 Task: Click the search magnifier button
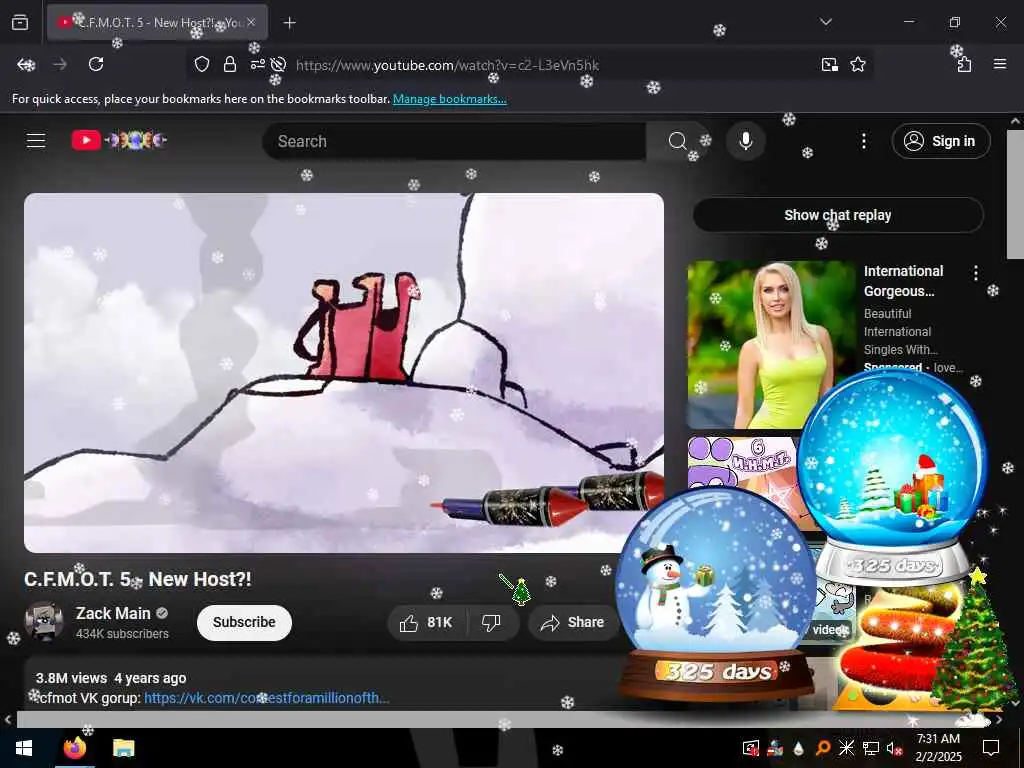pyautogui.click(x=677, y=141)
